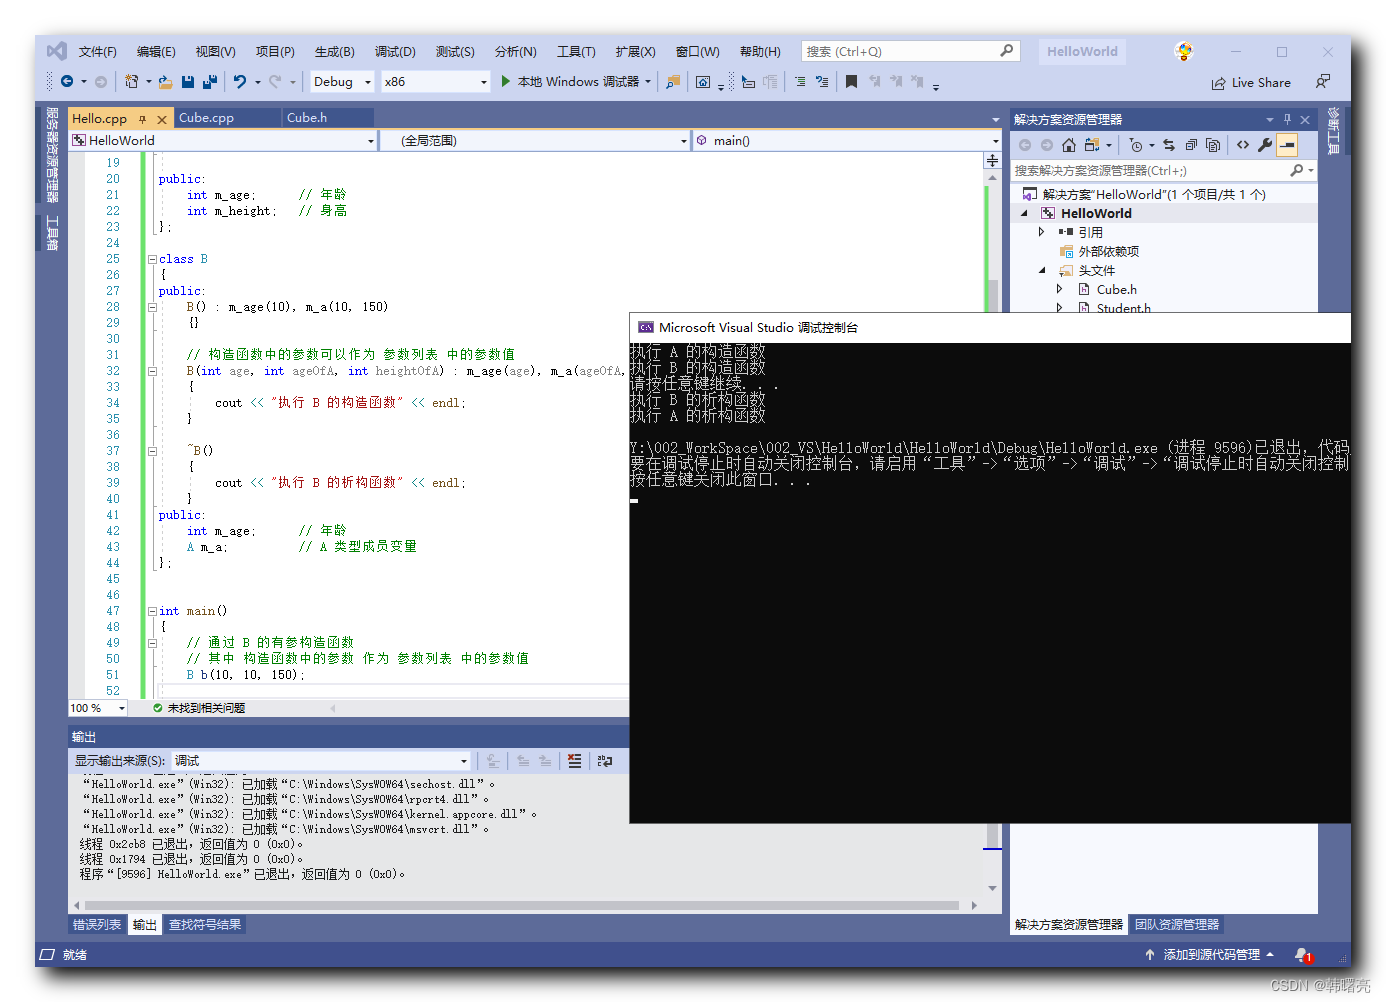Click Show All Files icon in Solution Explorer
The width and height of the screenshot is (1386, 1002).
coord(1213,145)
